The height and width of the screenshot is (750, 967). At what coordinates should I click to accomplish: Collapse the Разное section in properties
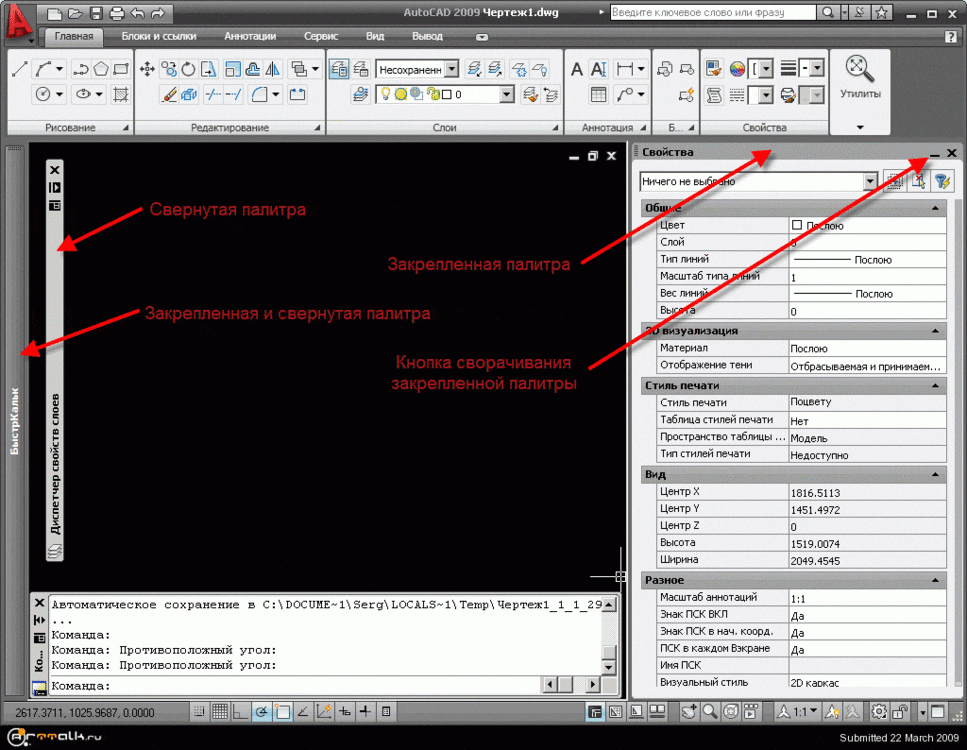[x=935, y=580]
